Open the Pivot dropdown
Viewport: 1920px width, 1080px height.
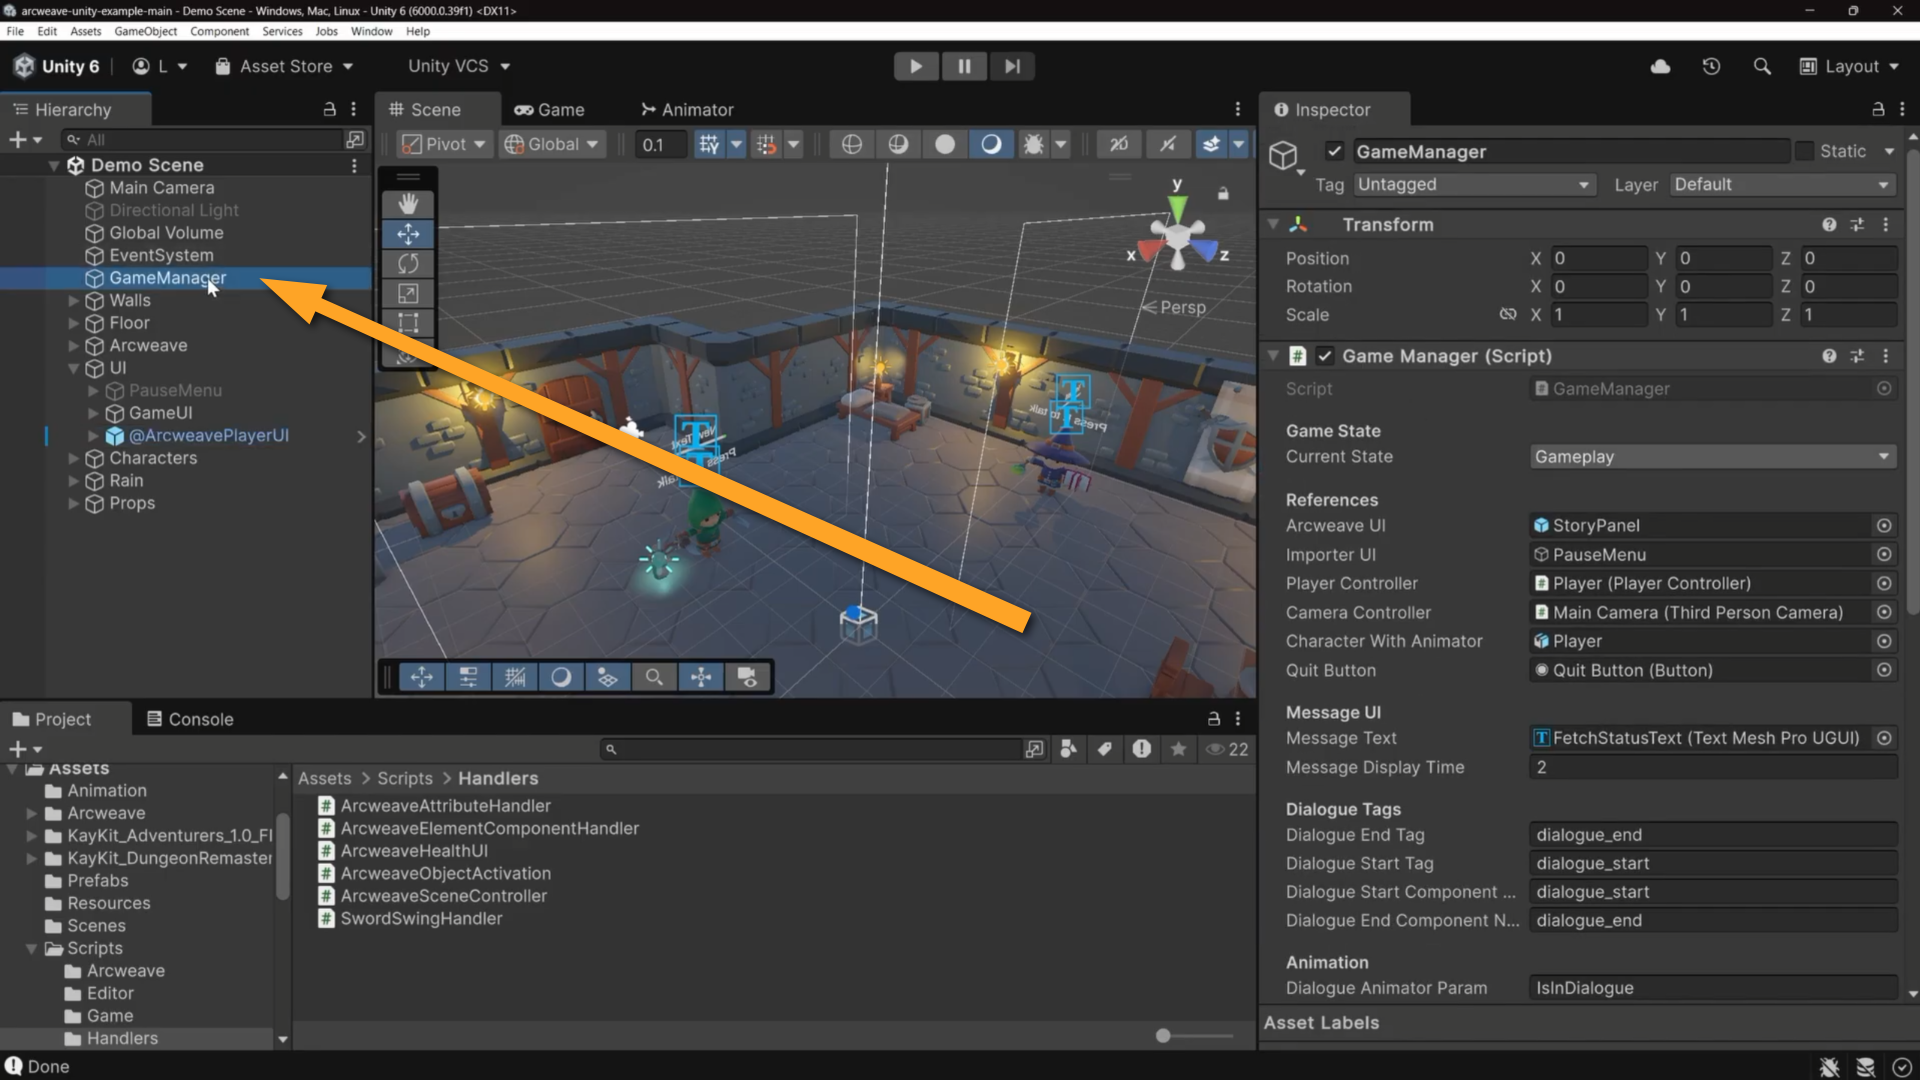click(x=443, y=144)
